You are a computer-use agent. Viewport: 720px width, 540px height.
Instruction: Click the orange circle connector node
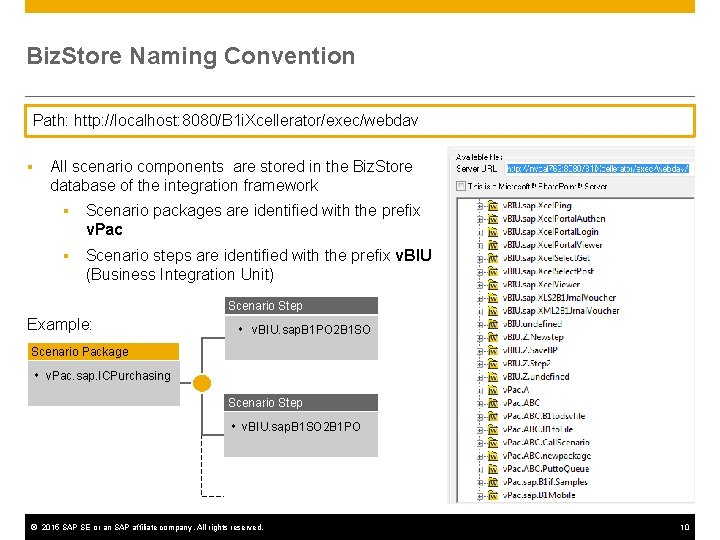(x=202, y=383)
